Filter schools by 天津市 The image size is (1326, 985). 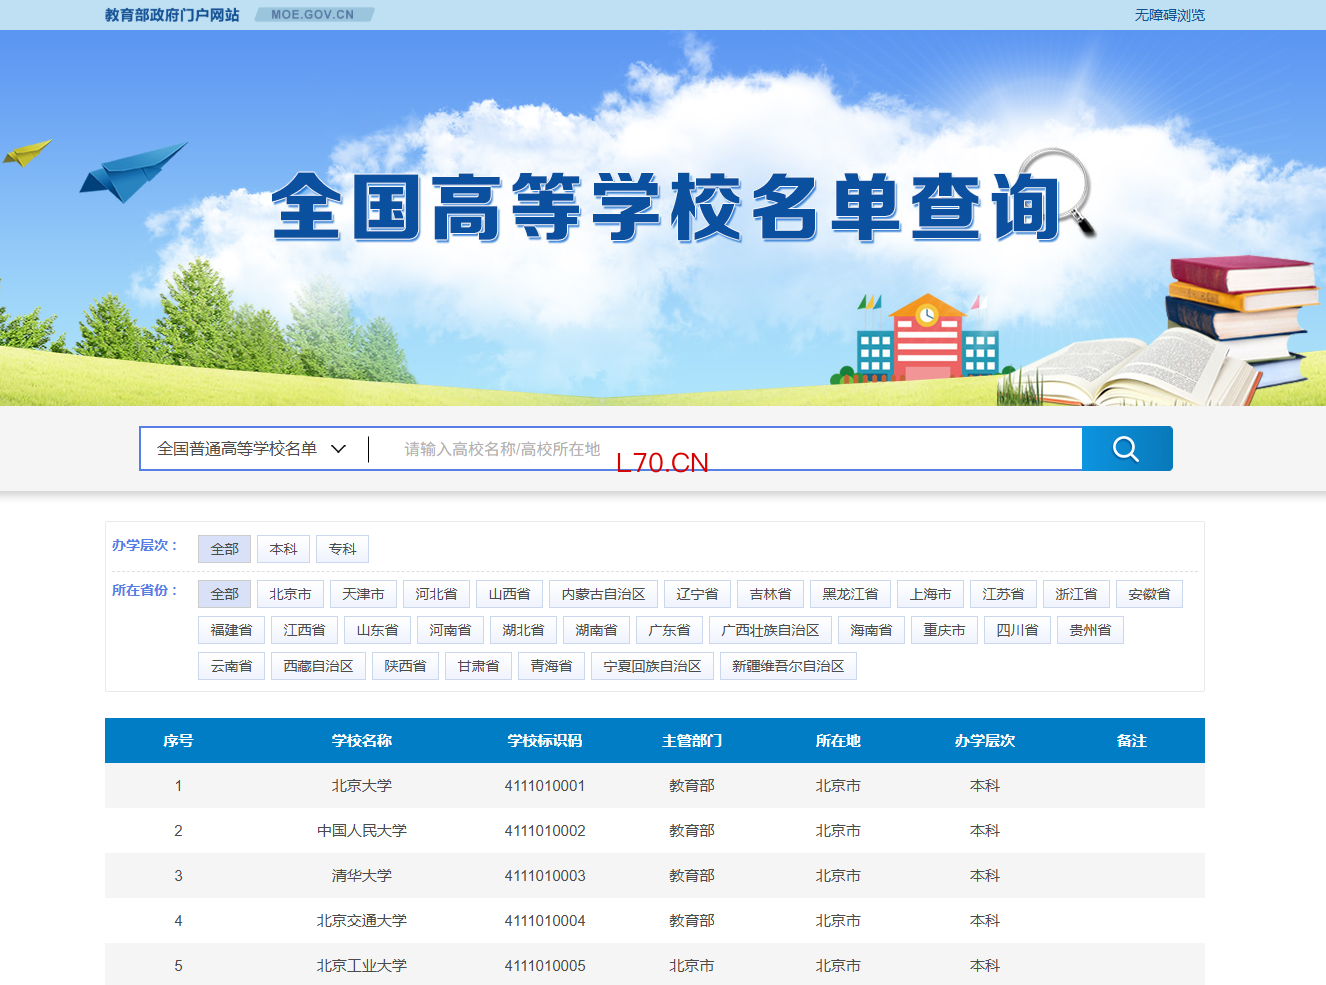click(x=363, y=594)
